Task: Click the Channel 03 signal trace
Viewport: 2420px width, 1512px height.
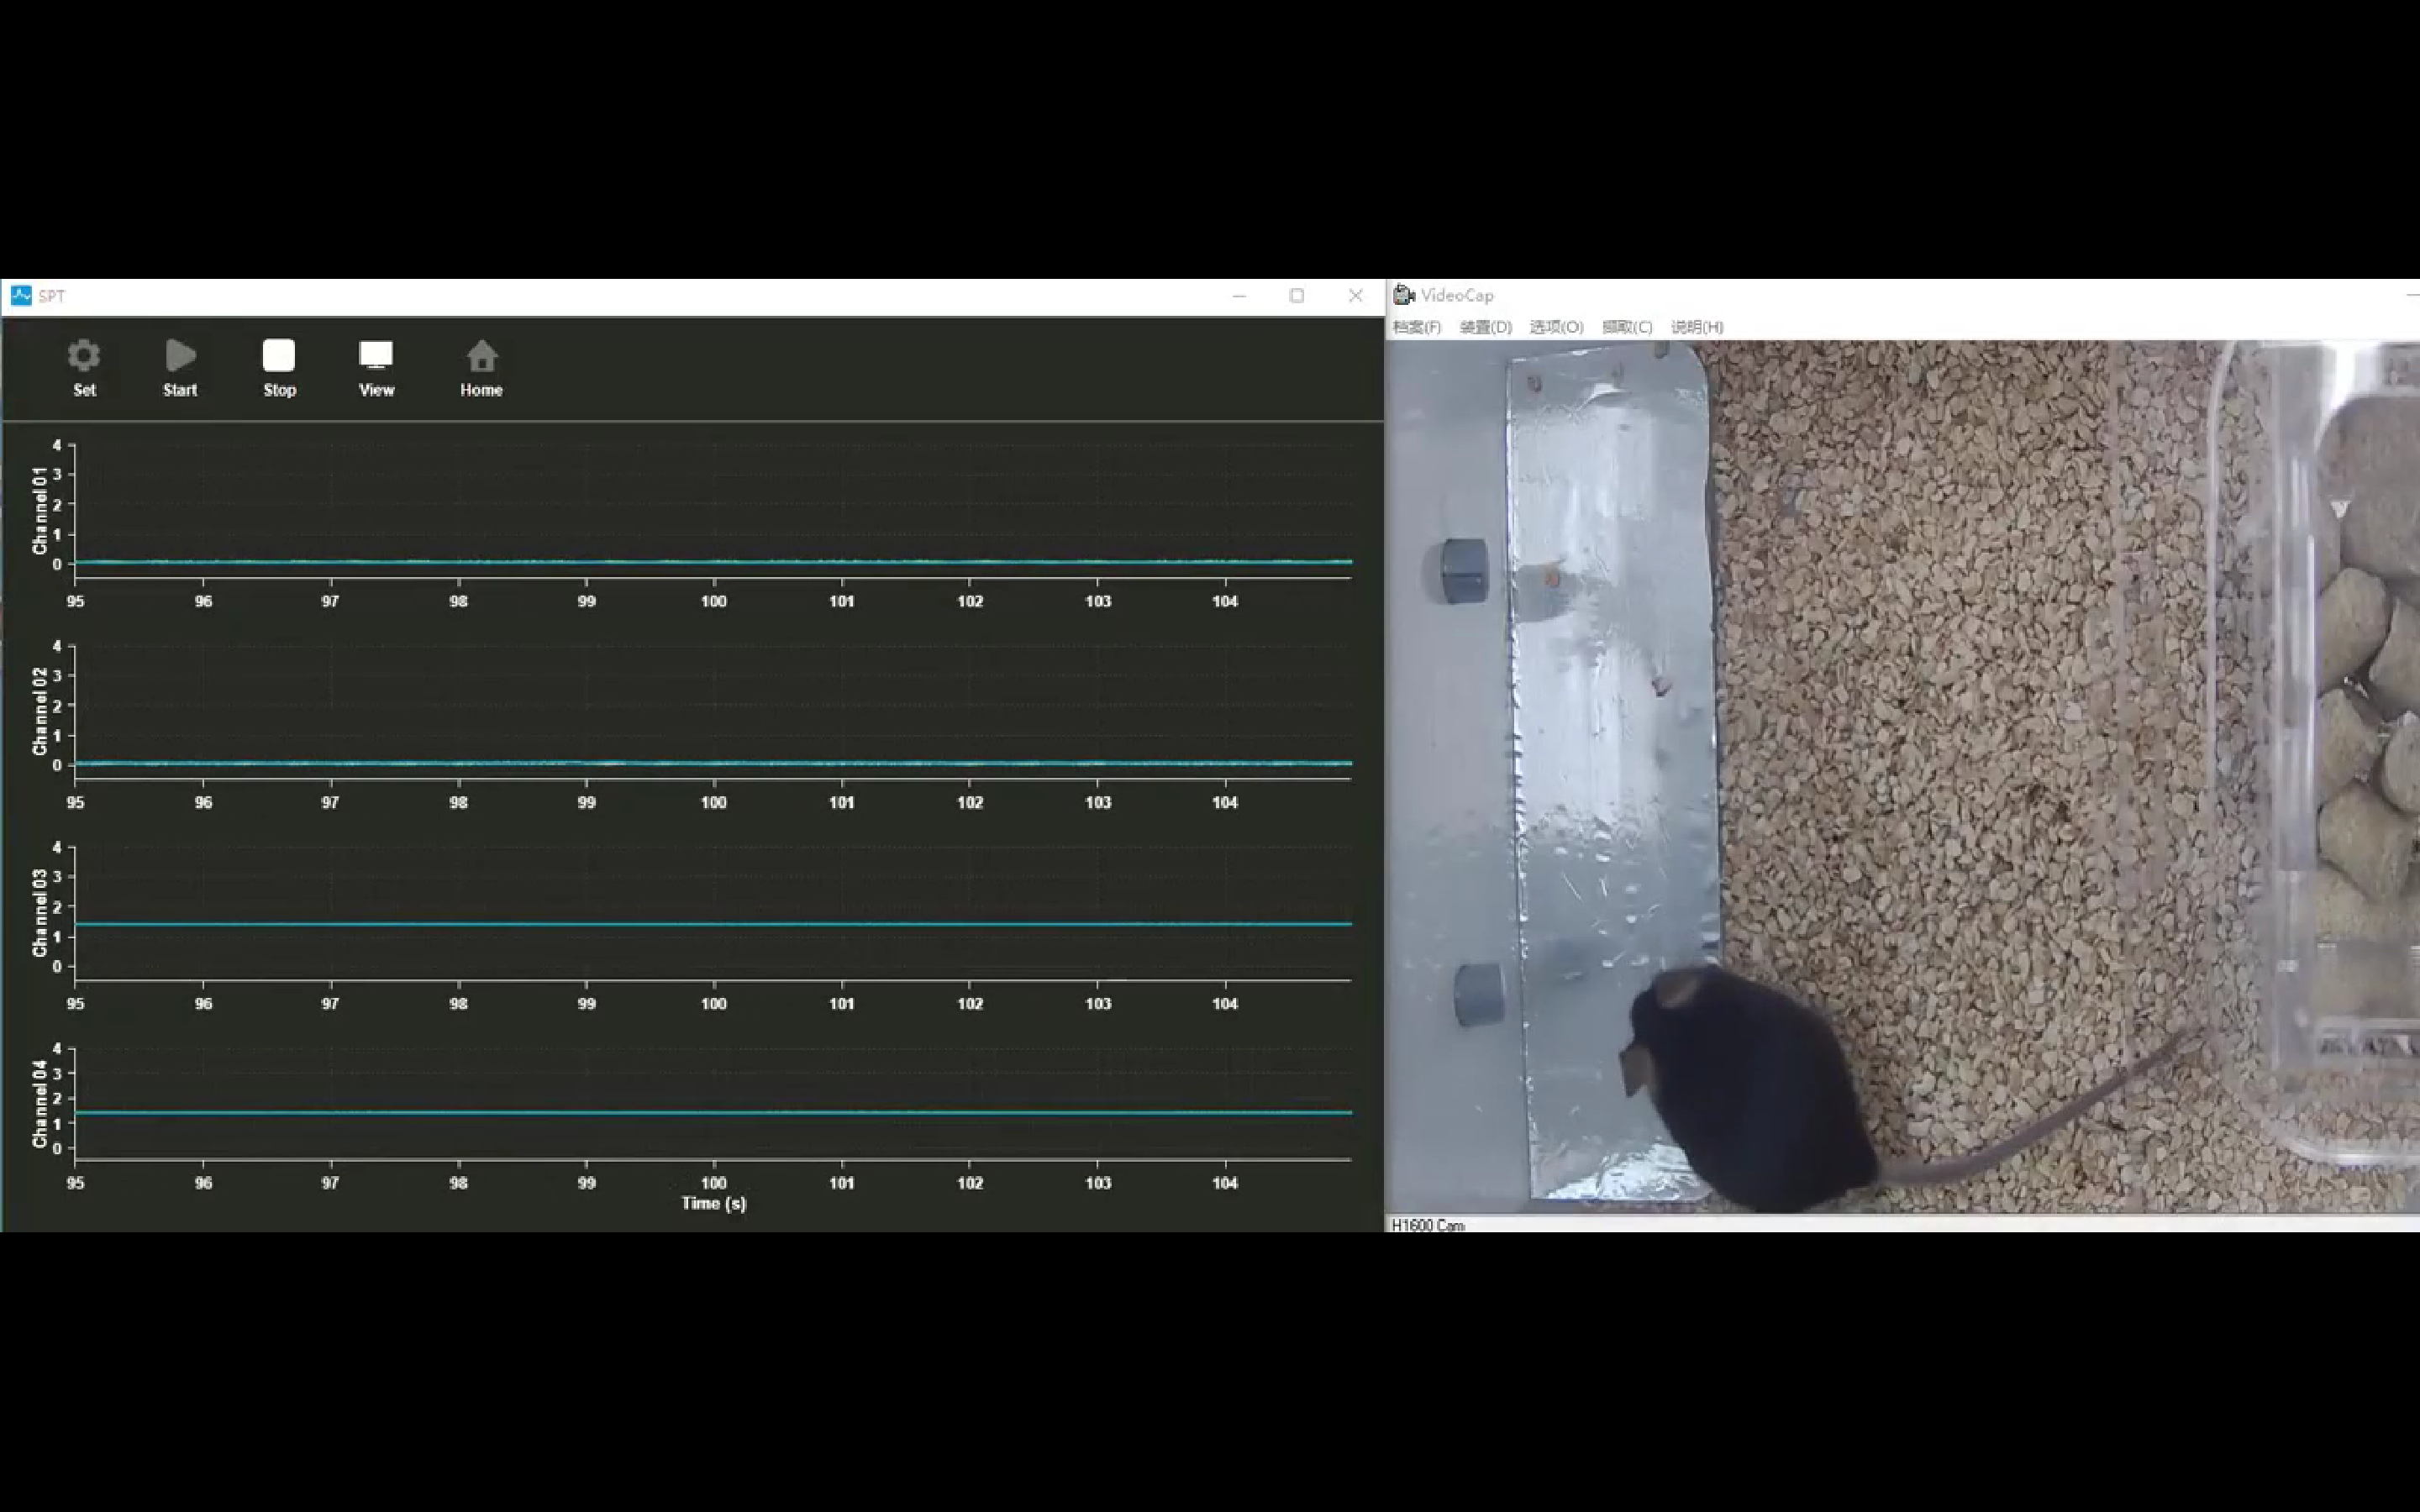Action: [713, 924]
